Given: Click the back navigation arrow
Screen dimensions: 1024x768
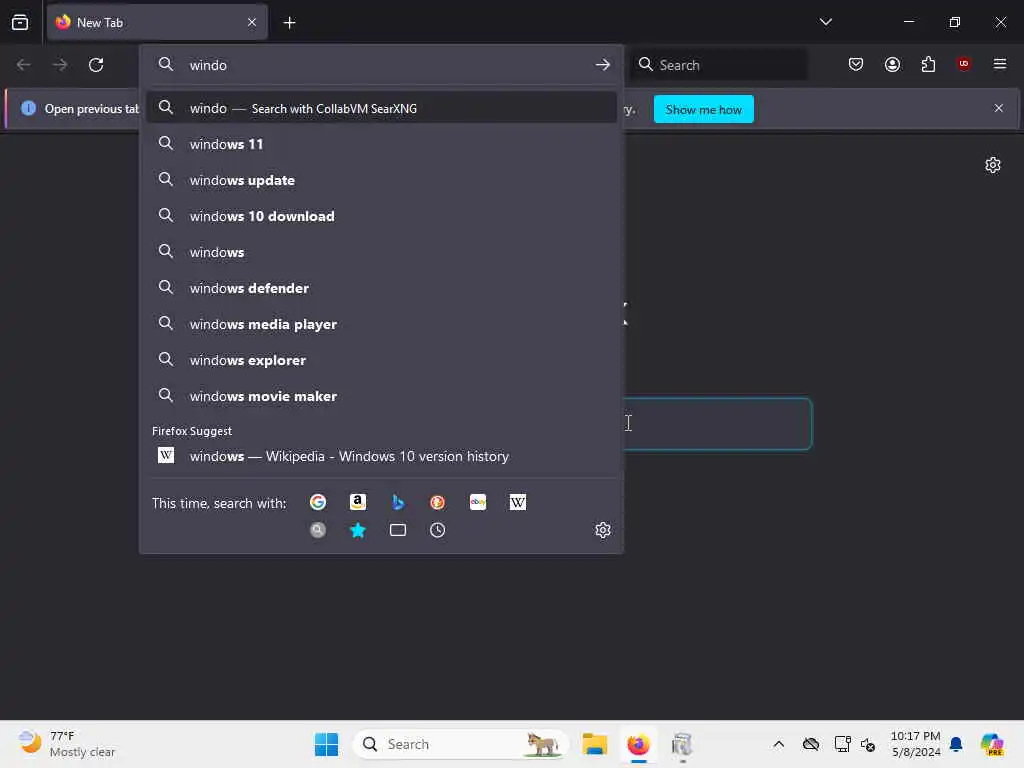Looking at the screenshot, I should point(24,65).
